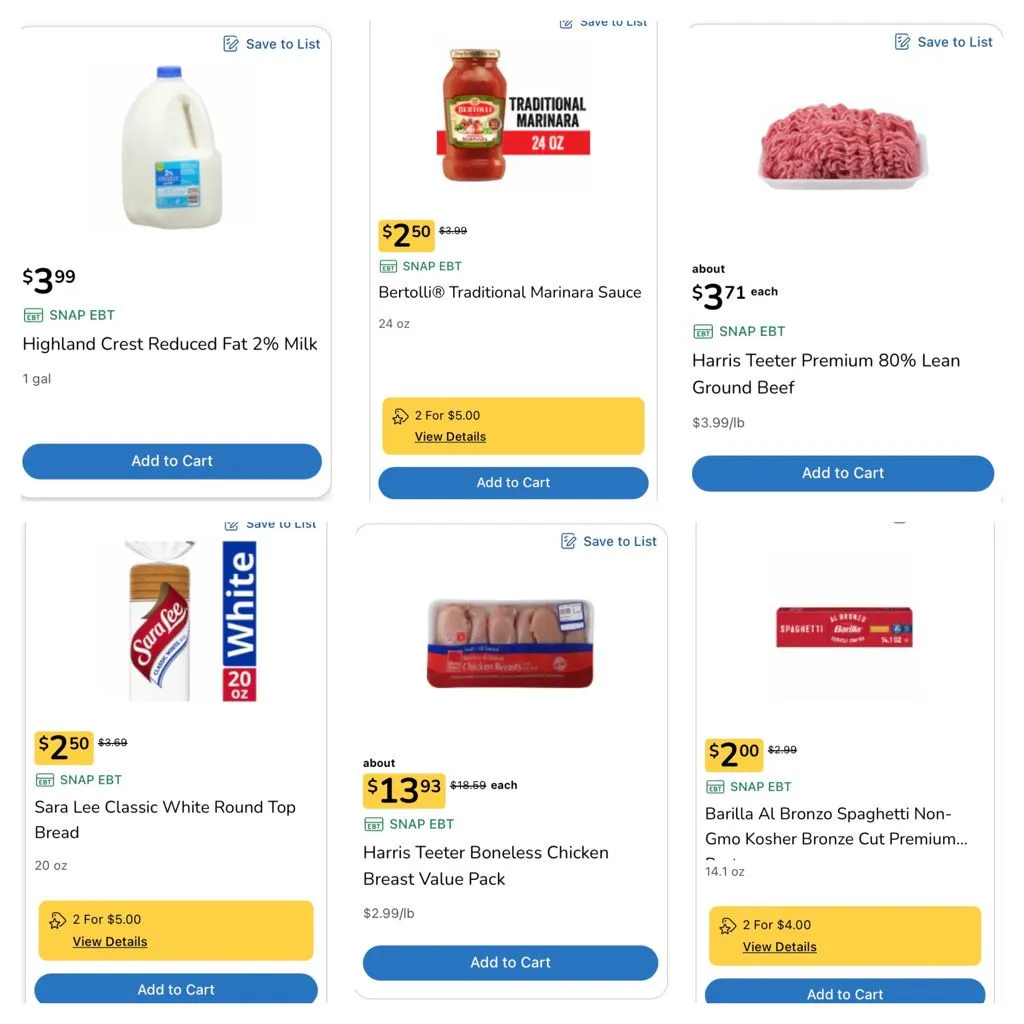Click Save to List icon on chicken breast card

pyautogui.click(x=569, y=541)
